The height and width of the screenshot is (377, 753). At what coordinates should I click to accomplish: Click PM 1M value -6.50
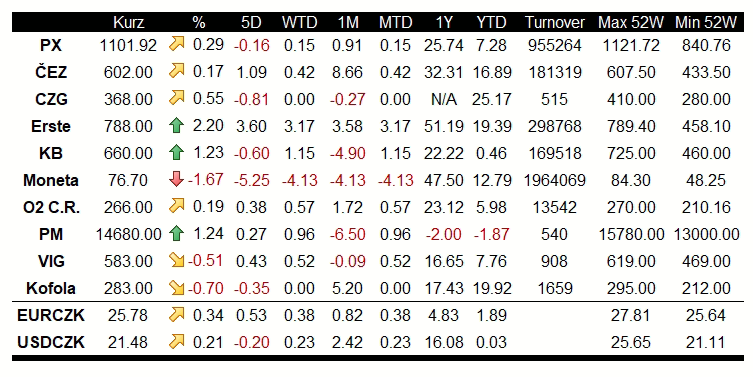pos(348,234)
